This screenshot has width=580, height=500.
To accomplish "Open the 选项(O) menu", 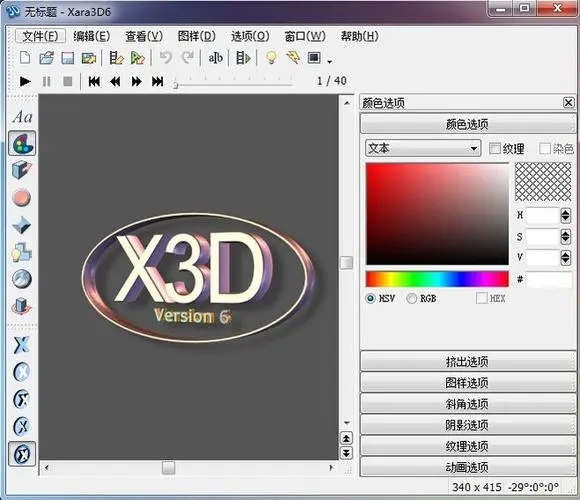I will click(x=250, y=36).
